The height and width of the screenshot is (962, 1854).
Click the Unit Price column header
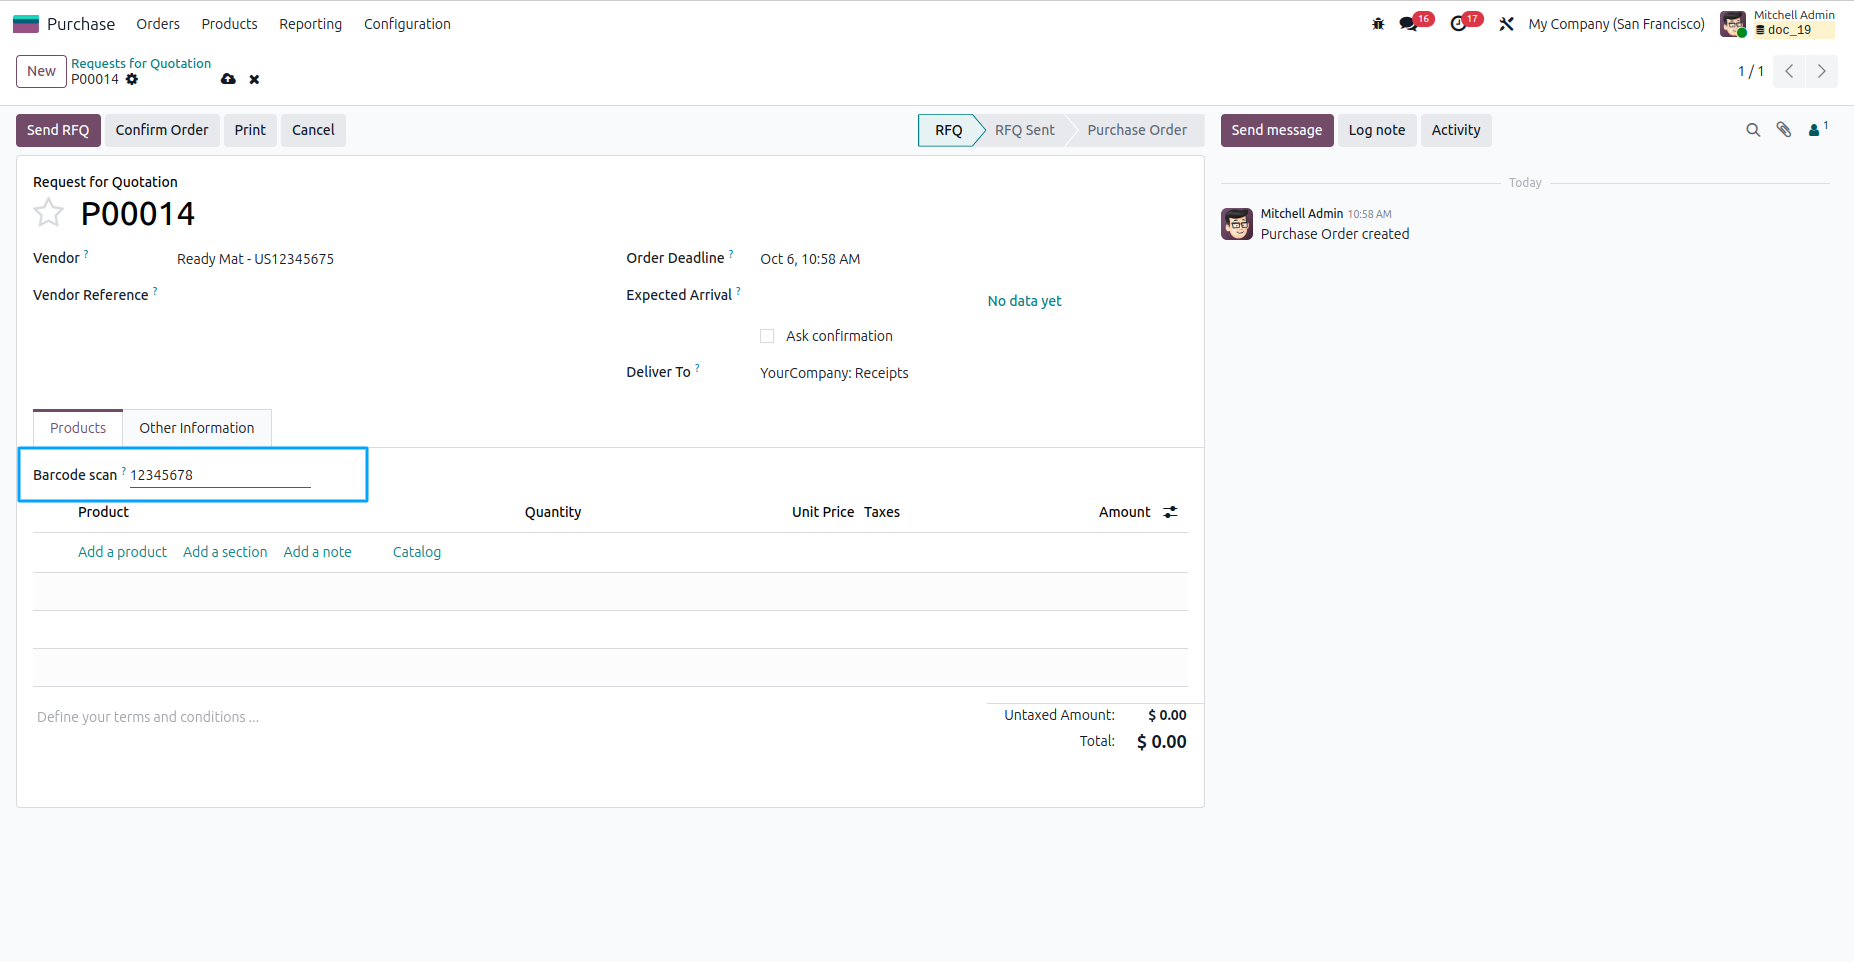[x=823, y=512]
